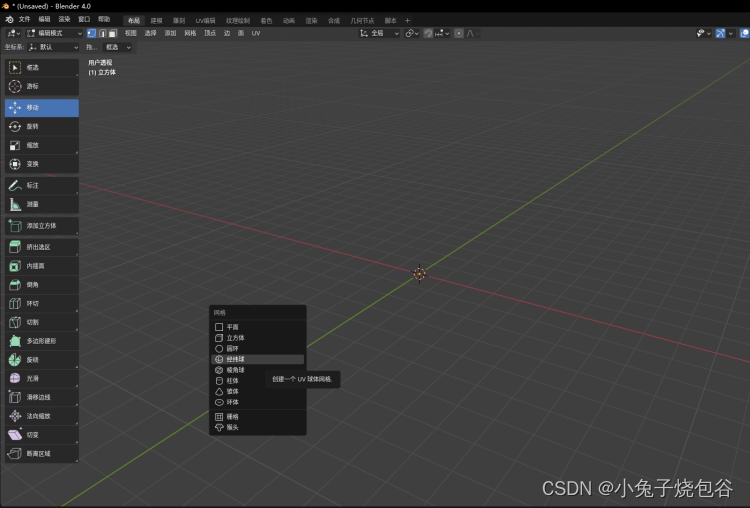
Task: Open the 编辑模式 mode dropdown
Action: [x=54, y=33]
